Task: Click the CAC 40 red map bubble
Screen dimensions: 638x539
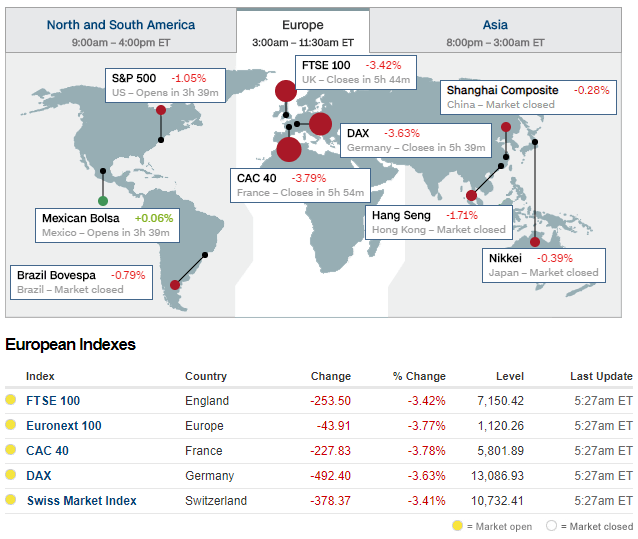Action: (288, 149)
